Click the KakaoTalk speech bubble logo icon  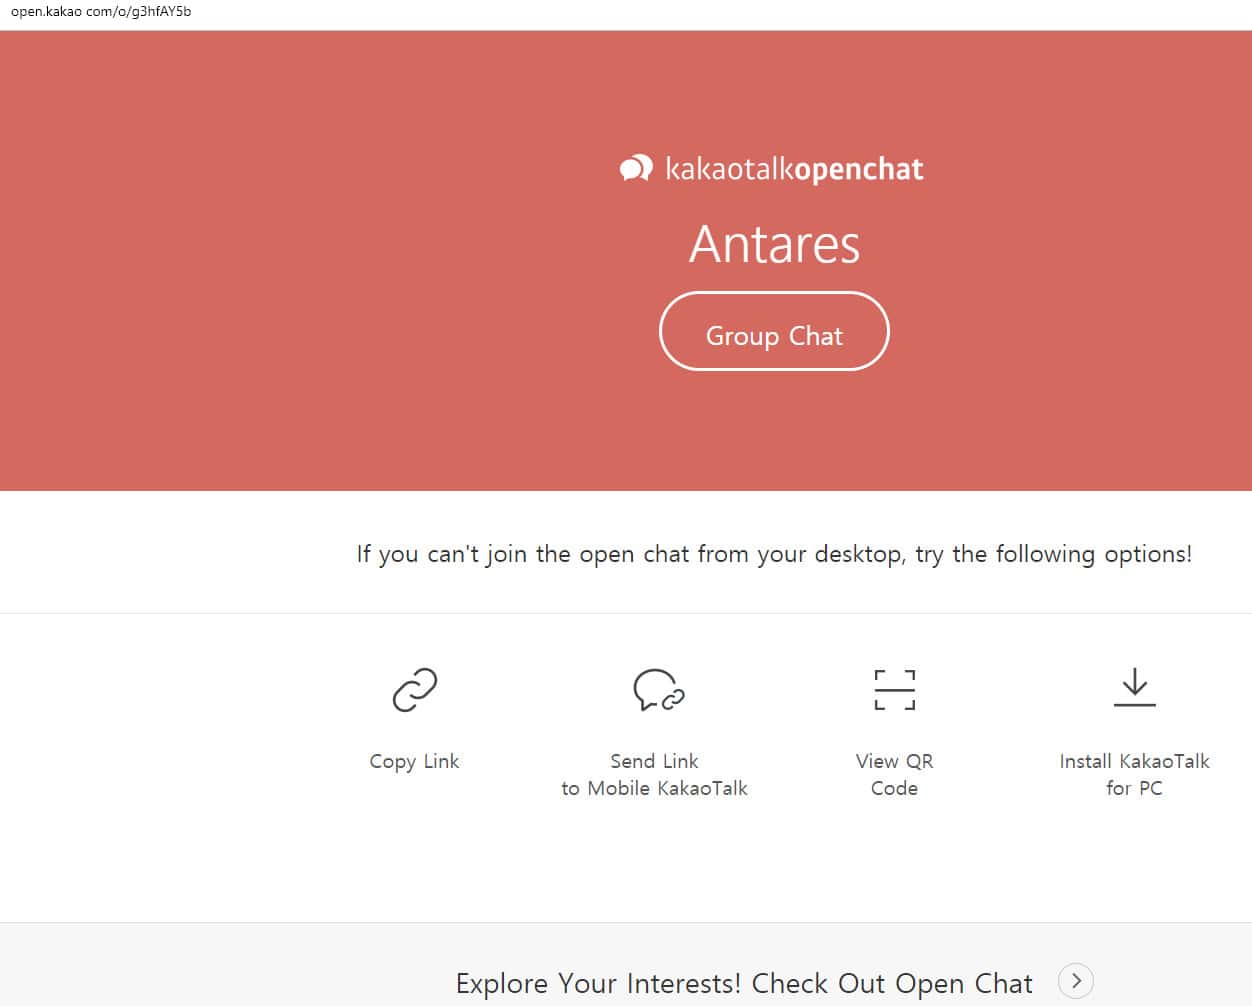[x=636, y=168]
